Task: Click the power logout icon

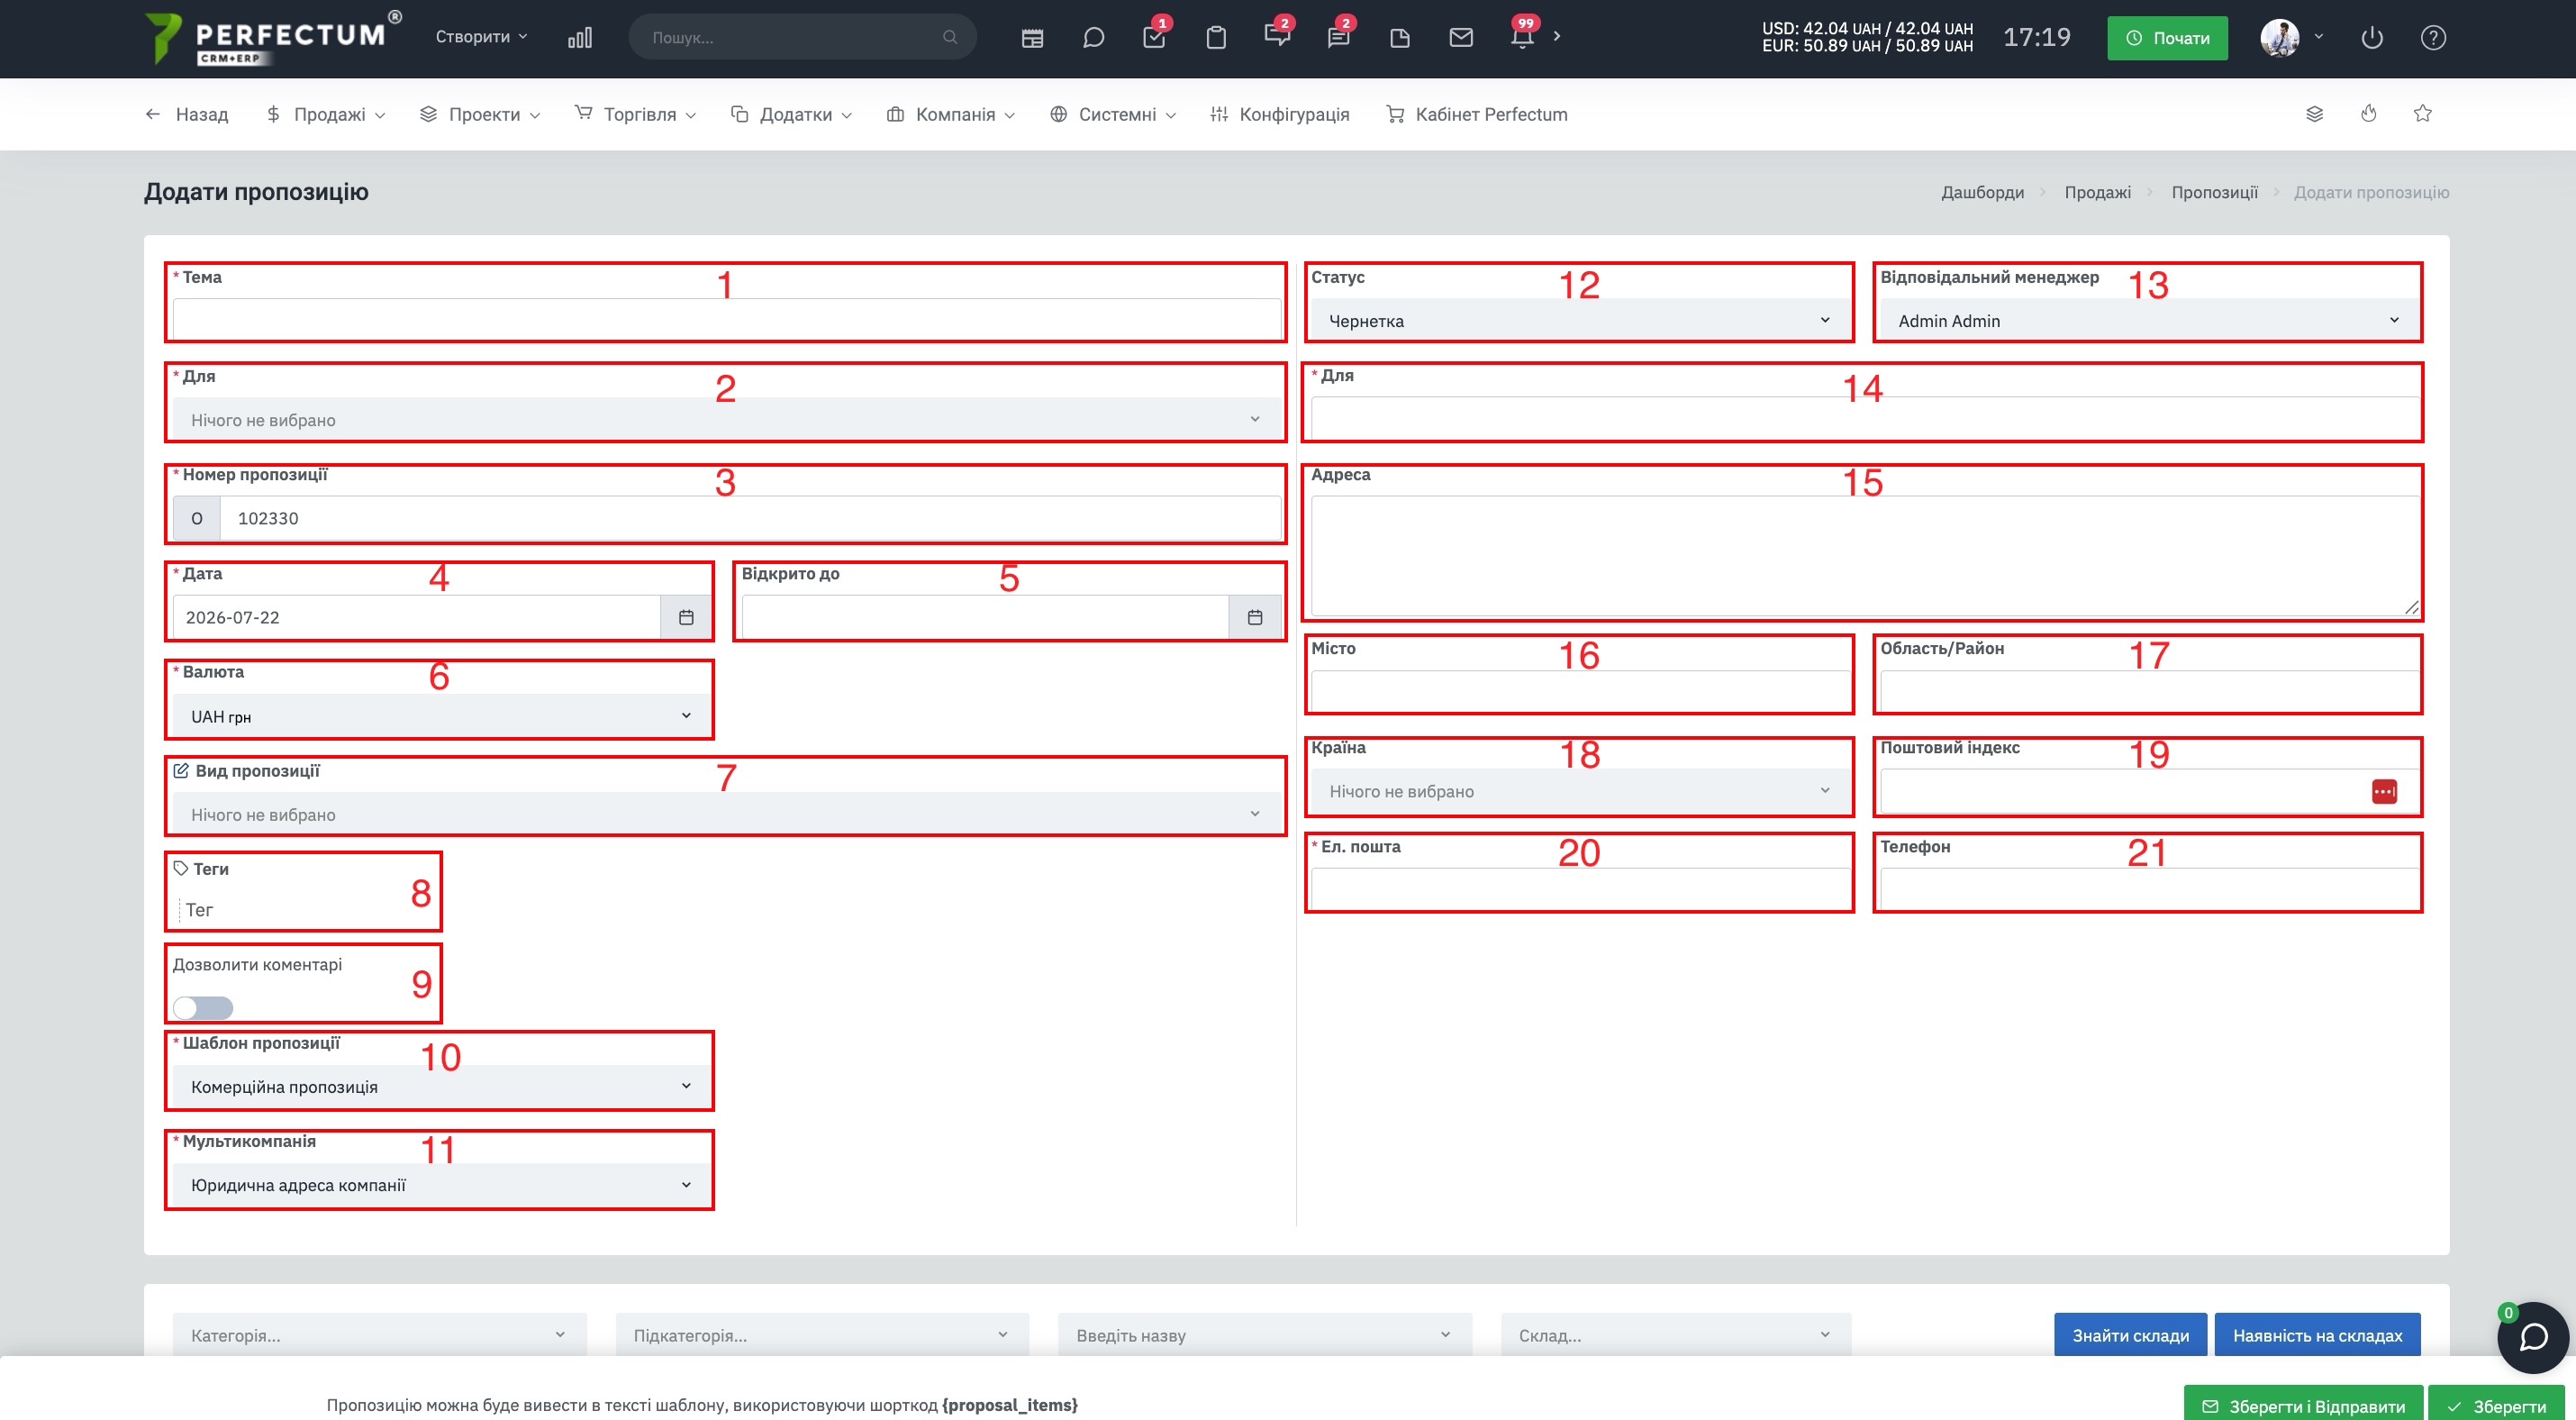Action: pos(2372,38)
